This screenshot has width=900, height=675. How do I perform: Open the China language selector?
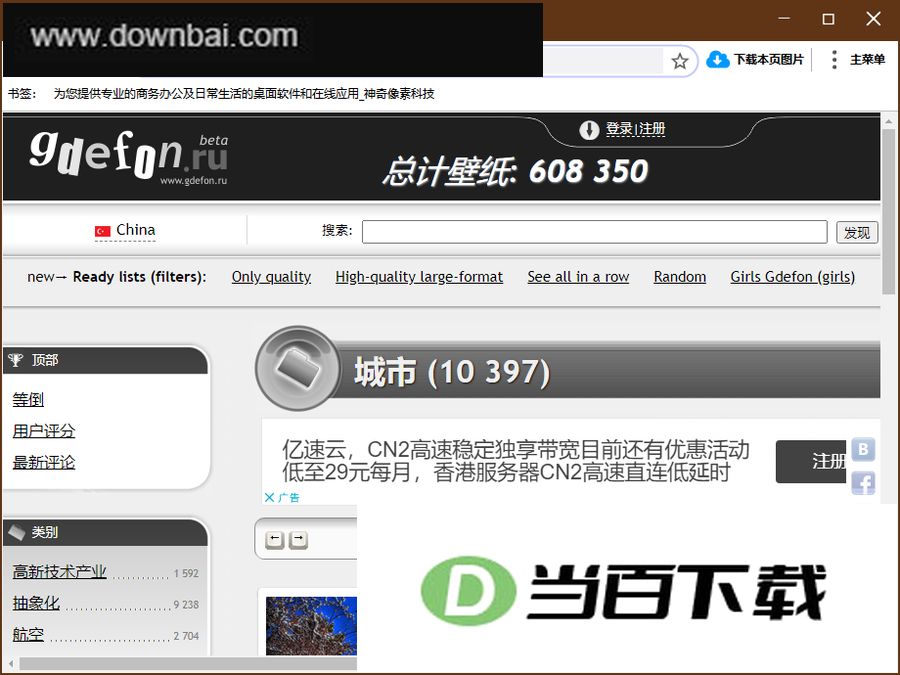[125, 230]
